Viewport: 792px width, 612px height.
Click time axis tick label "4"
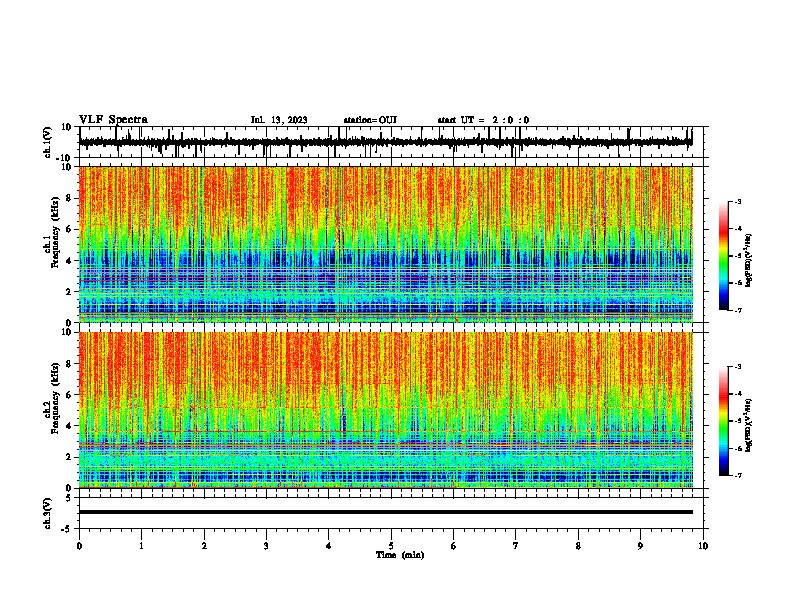328,546
